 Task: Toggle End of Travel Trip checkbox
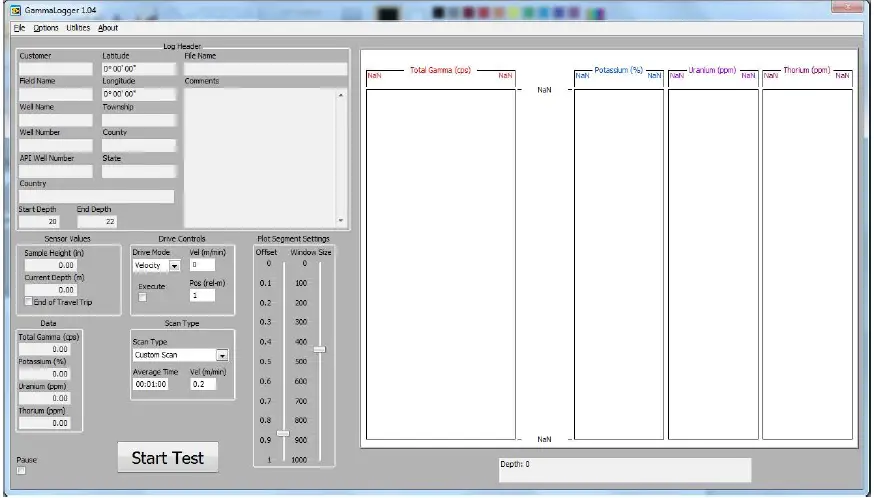[28, 301]
